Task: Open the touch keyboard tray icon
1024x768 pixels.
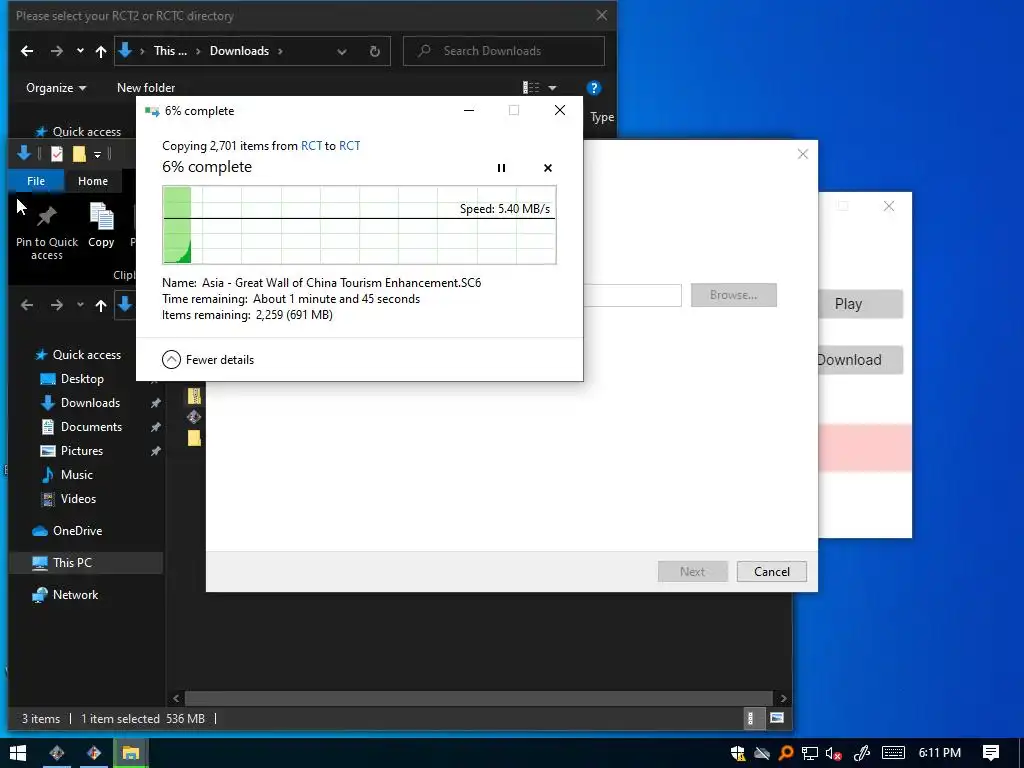Action: (x=893, y=753)
